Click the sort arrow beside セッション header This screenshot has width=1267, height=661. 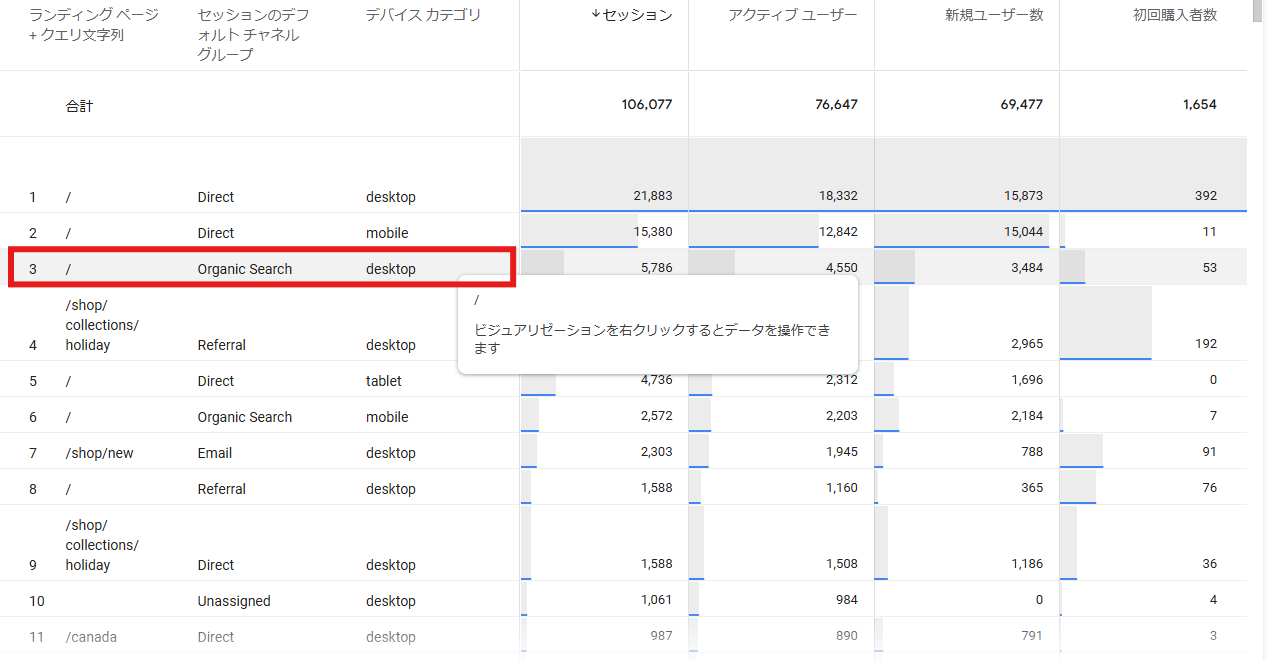click(x=596, y=16)
